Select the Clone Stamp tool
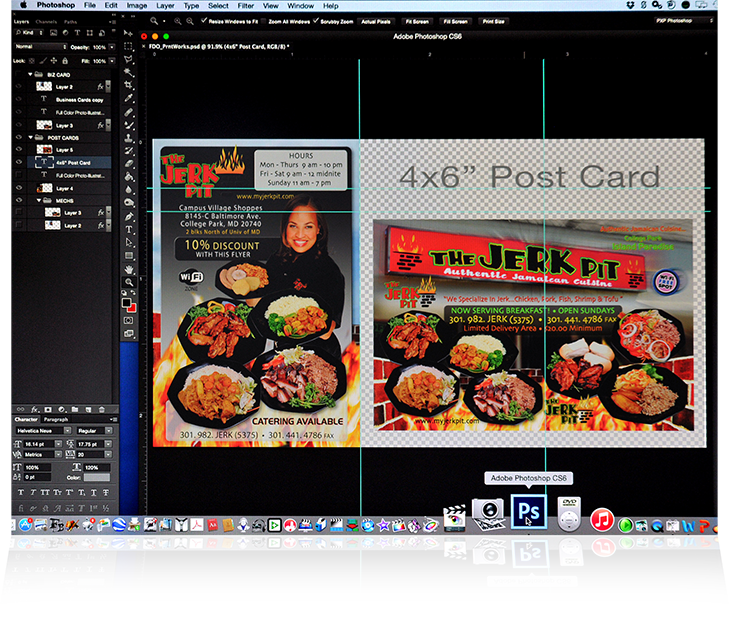 (x=129, y=138)
